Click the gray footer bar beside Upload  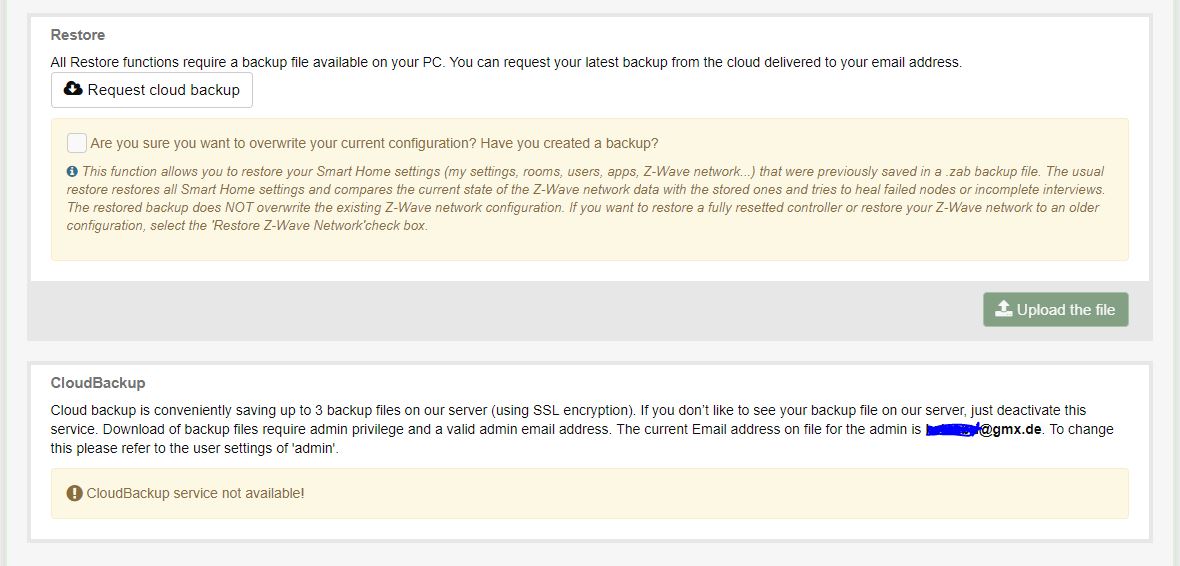[x=500, y=310]
